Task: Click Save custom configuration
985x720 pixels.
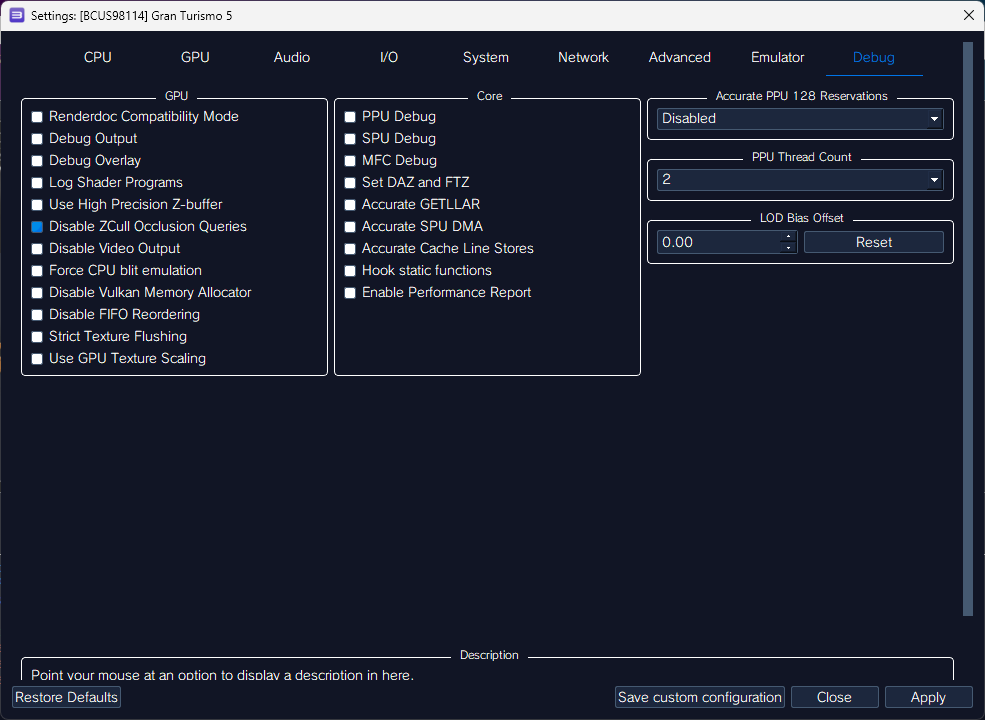Action: pyautogui.click(x=699, y=697)
